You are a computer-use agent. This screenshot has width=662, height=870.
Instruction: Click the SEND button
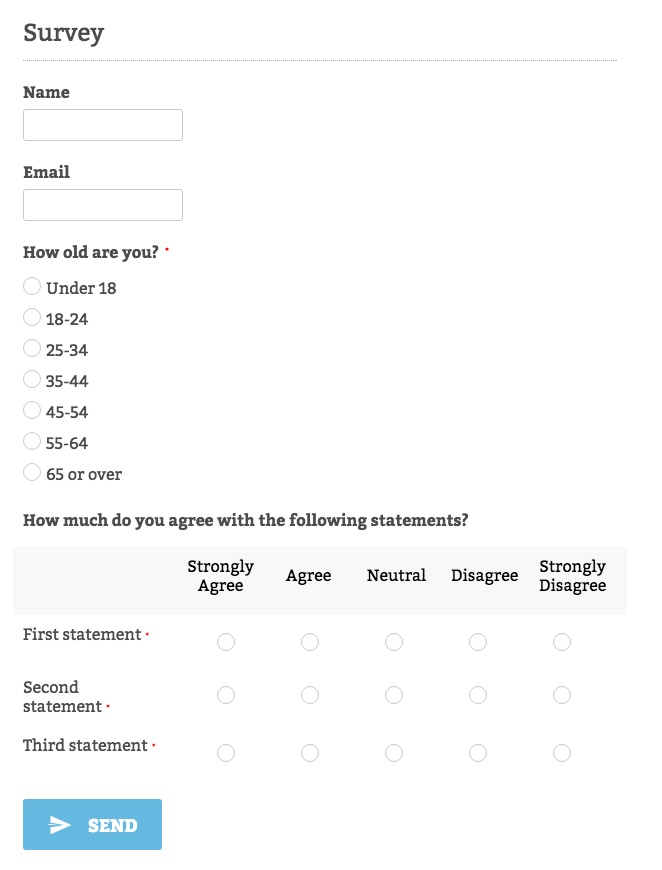point(92,824)
